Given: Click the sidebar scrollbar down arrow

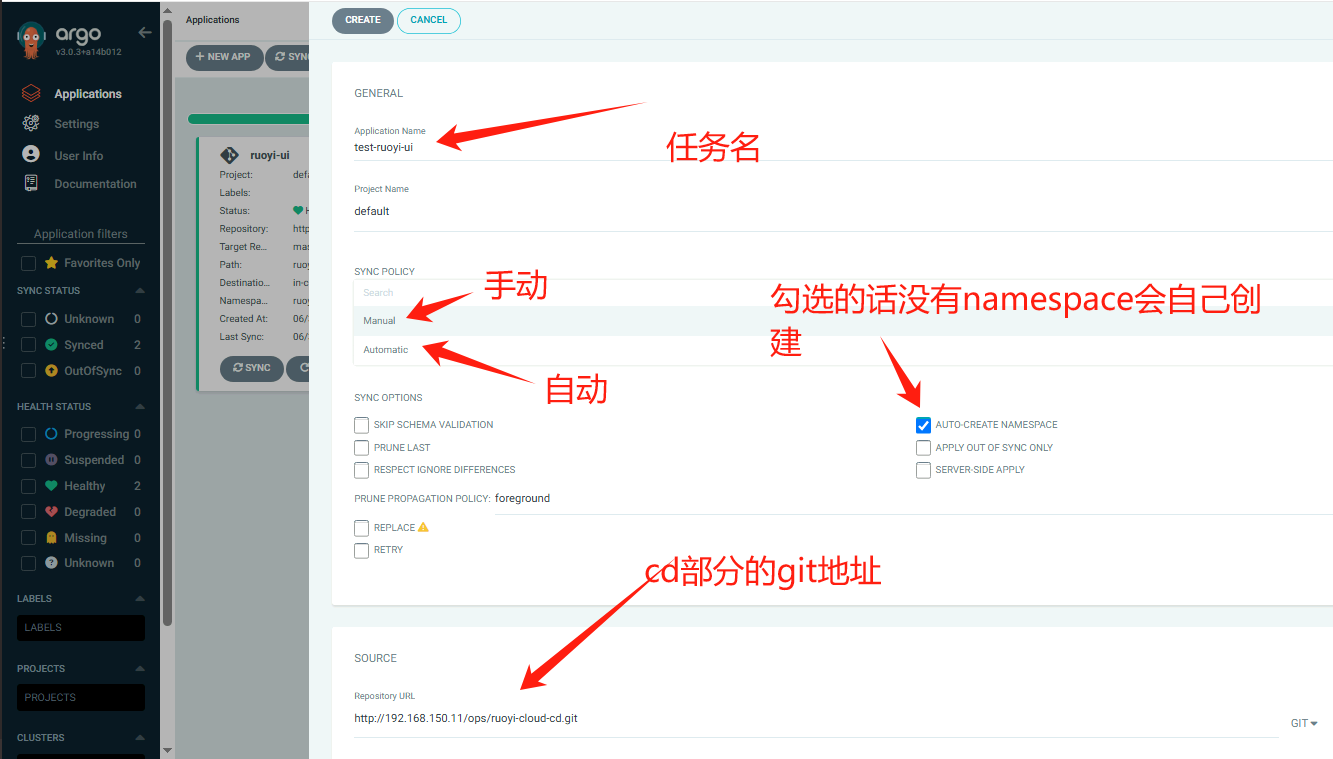Looking at the screenshot, I should (167, 751).
